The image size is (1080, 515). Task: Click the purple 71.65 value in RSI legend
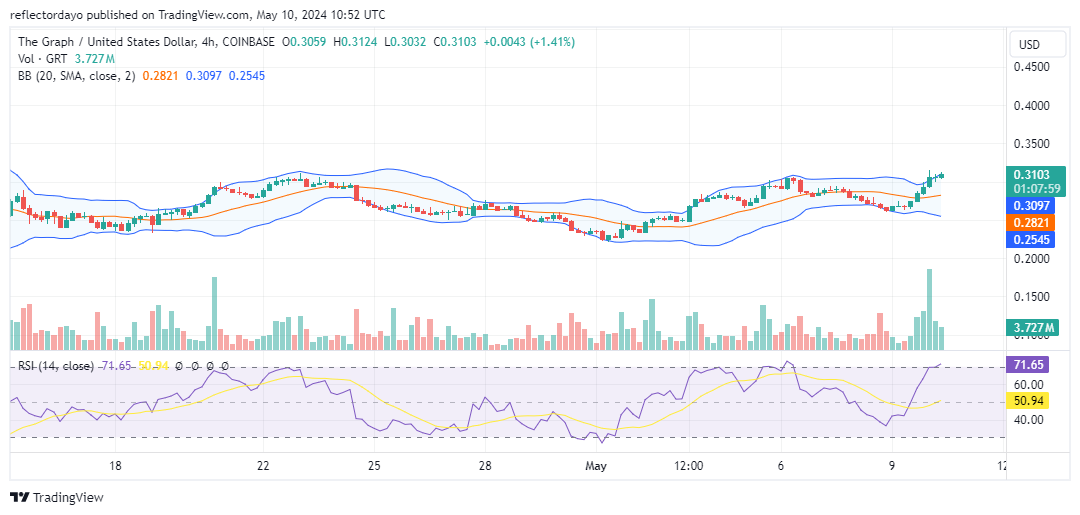[116, 366]
